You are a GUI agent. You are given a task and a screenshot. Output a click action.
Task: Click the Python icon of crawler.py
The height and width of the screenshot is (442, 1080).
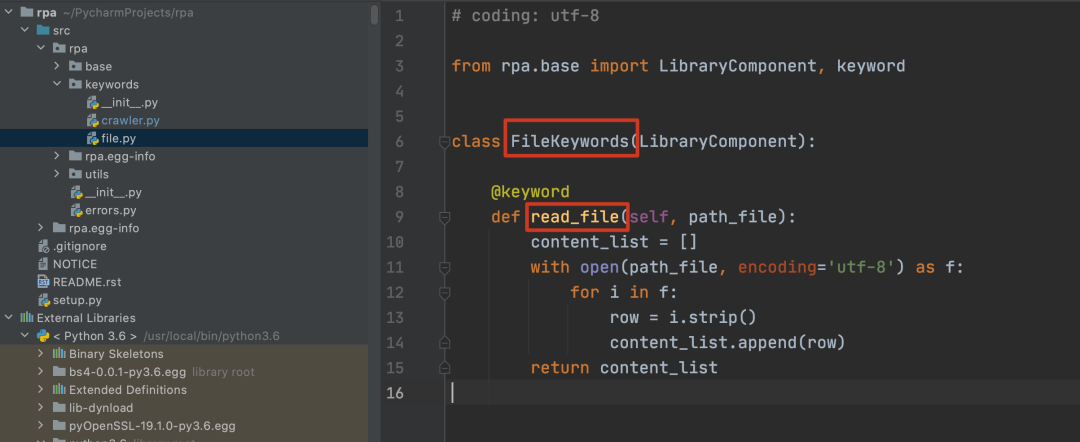click(x=92, y=120)
